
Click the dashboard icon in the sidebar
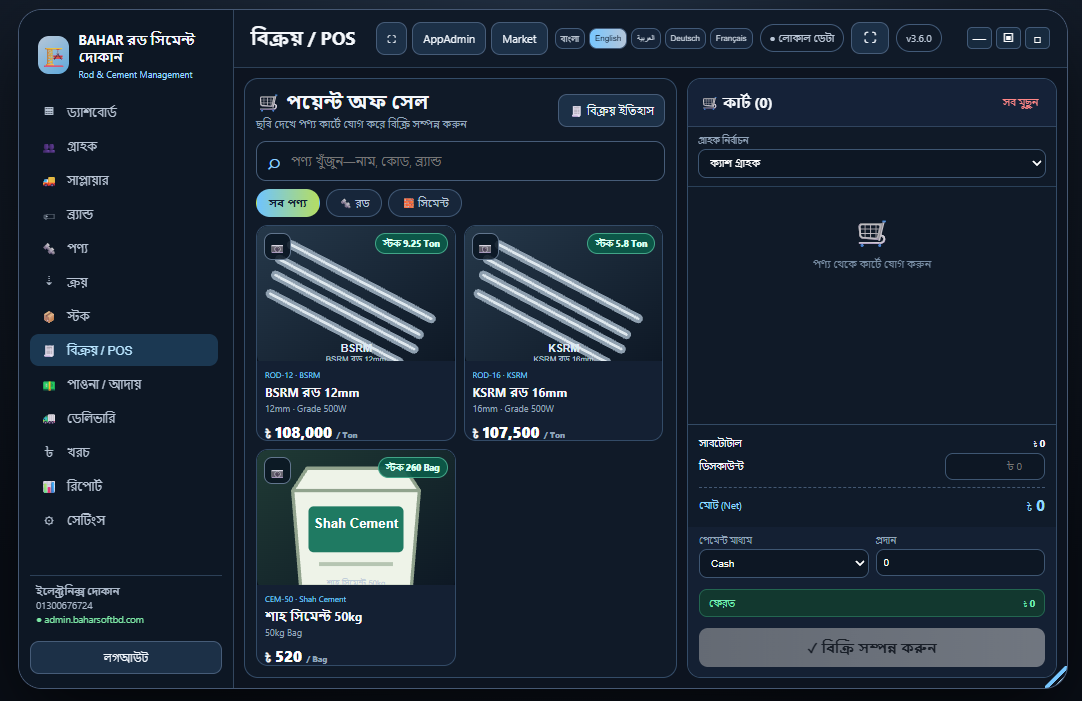point(49,112)
